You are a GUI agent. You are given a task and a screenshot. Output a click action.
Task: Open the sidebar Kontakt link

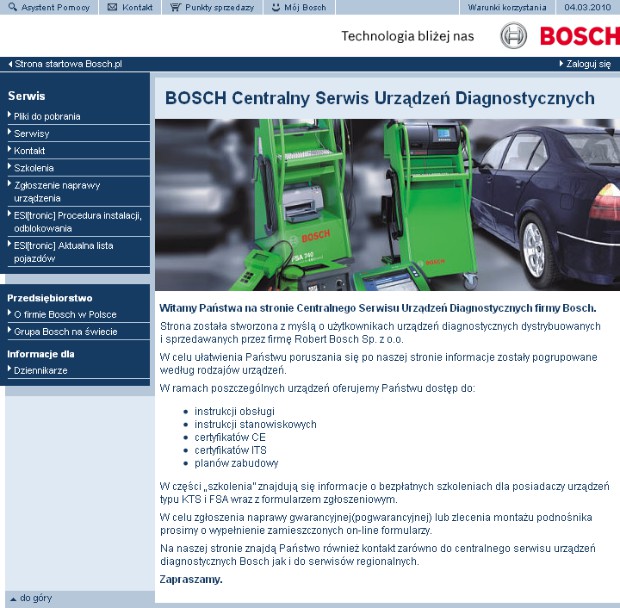point(29,151)
